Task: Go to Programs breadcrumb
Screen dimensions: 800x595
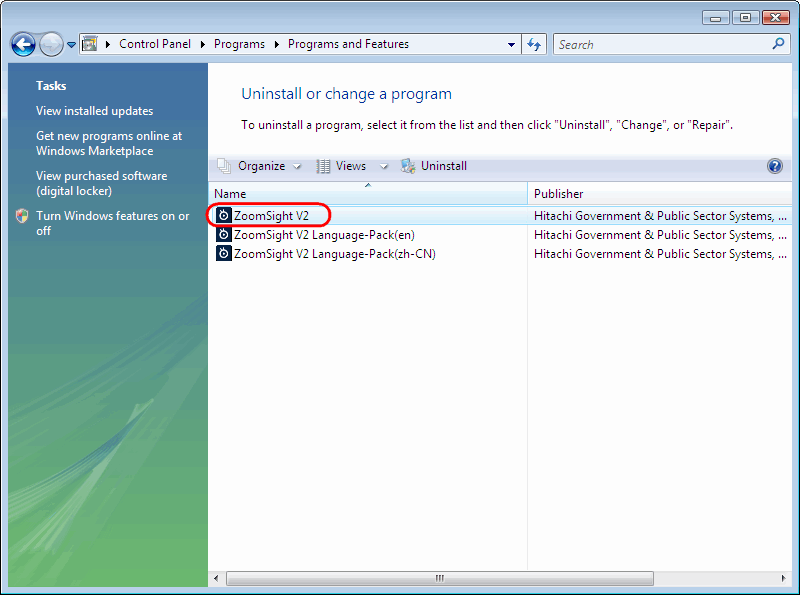Action: pyautogui.click(x=239, y=44)
